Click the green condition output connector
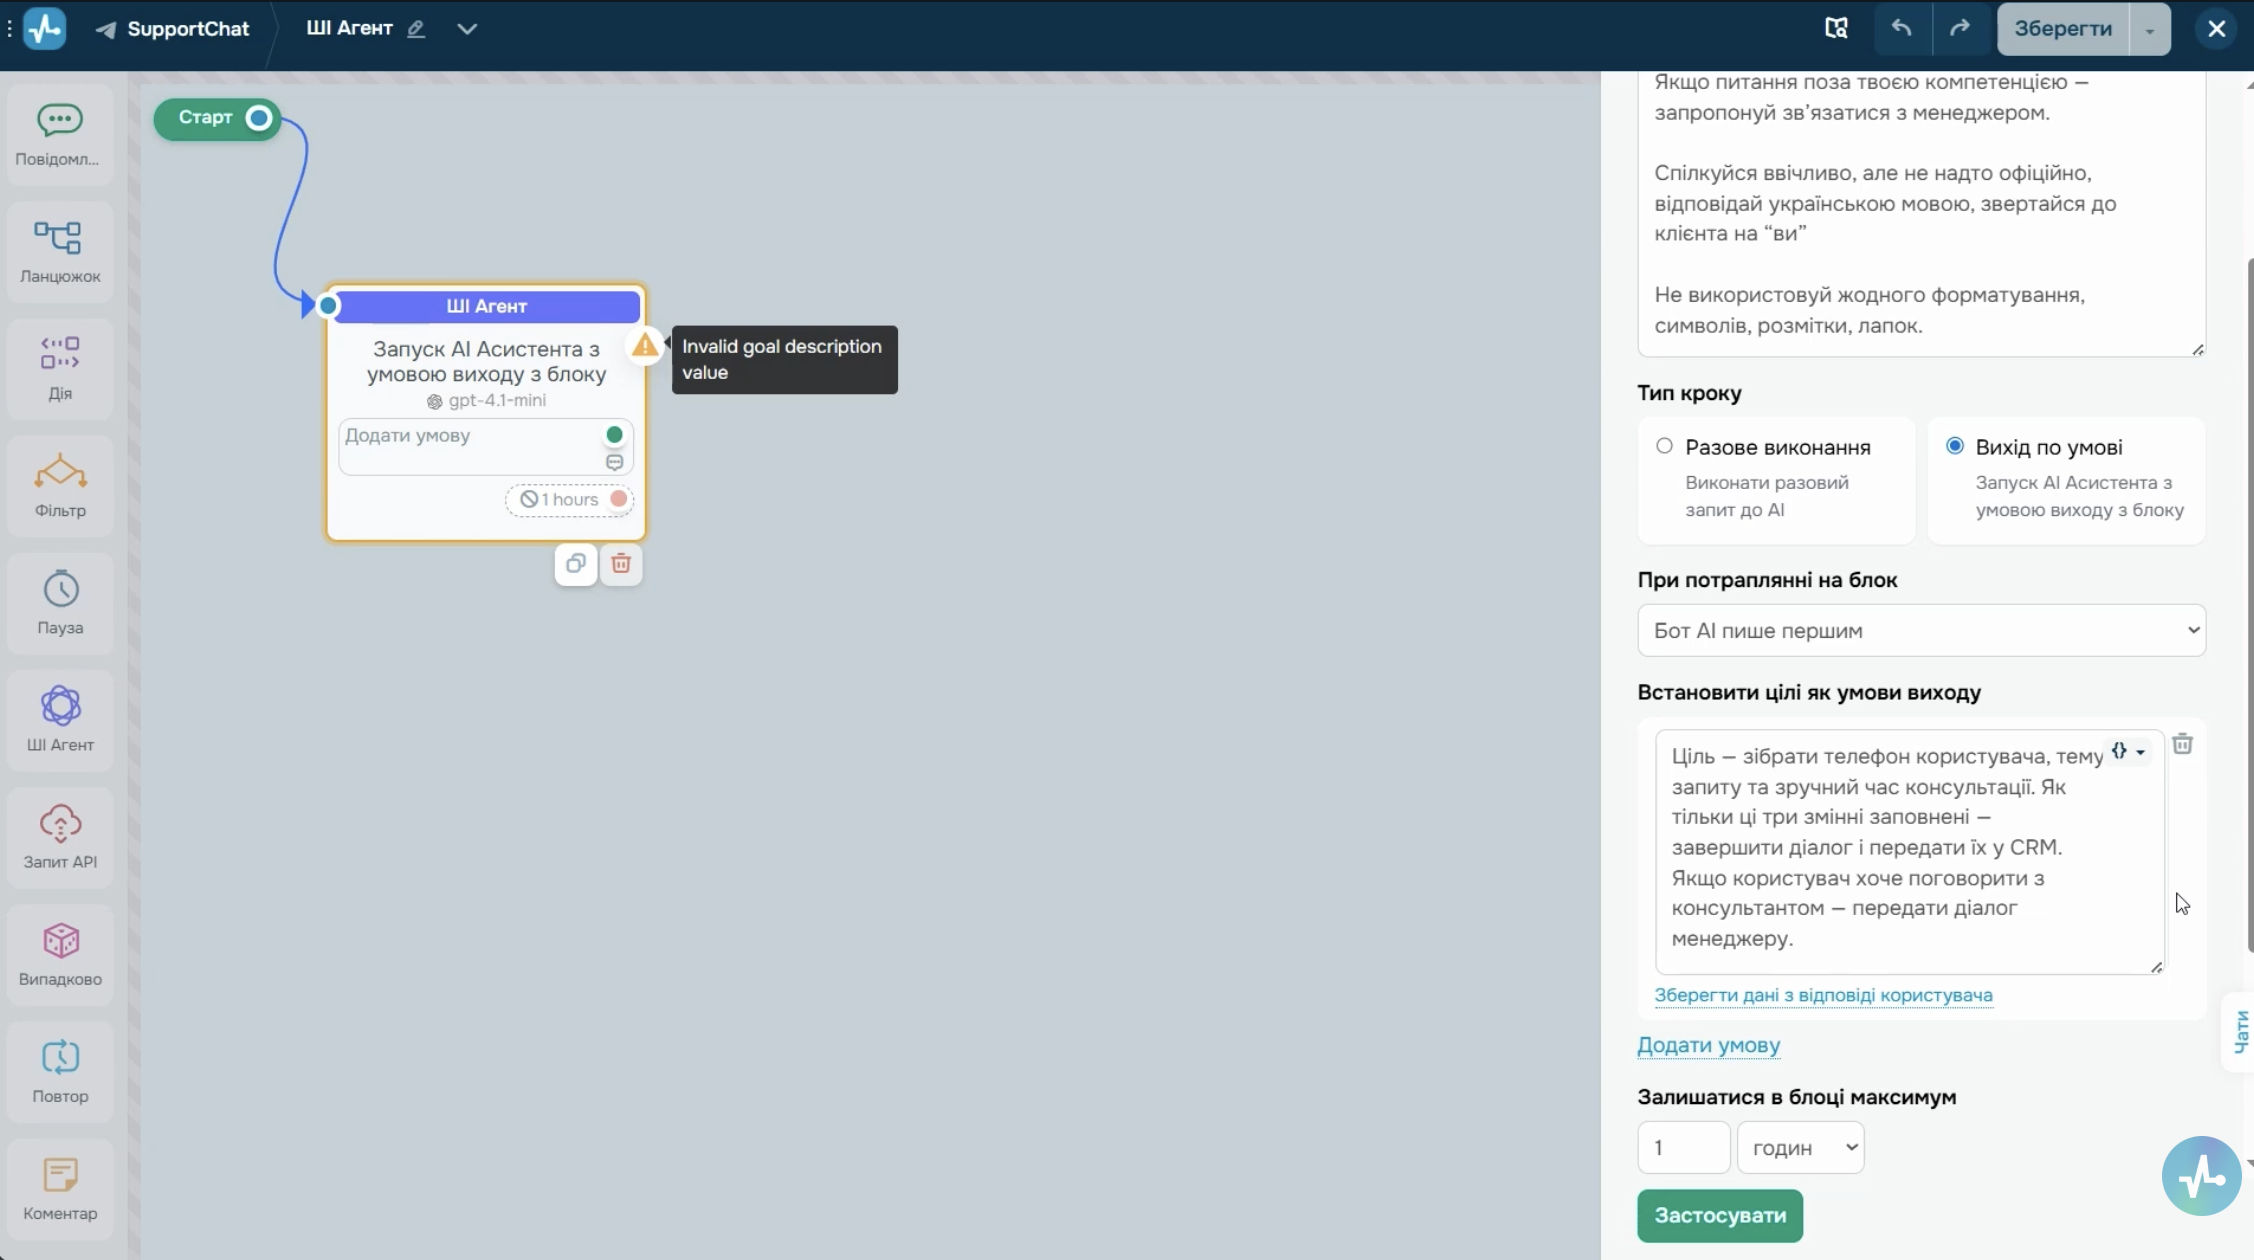The width and height of the screenshot is (2254, 1260). pos(614,435)
